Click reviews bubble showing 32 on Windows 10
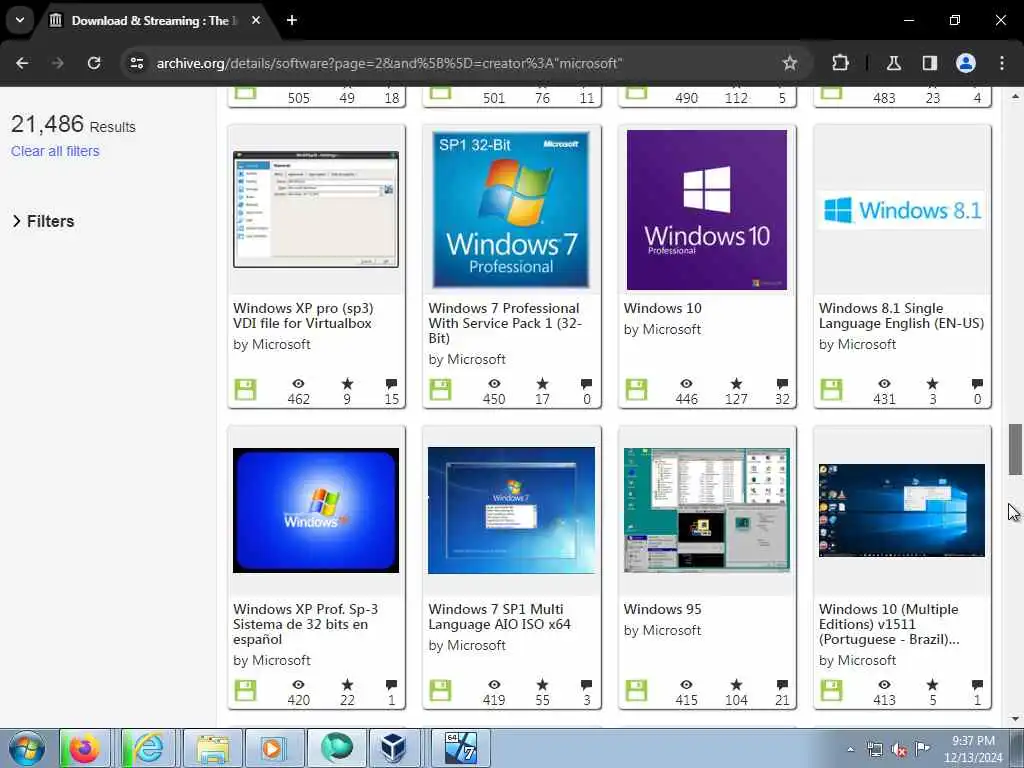The width and height of the screenshot is (1024, 768). pyautogui.click(x=782, y=383)
